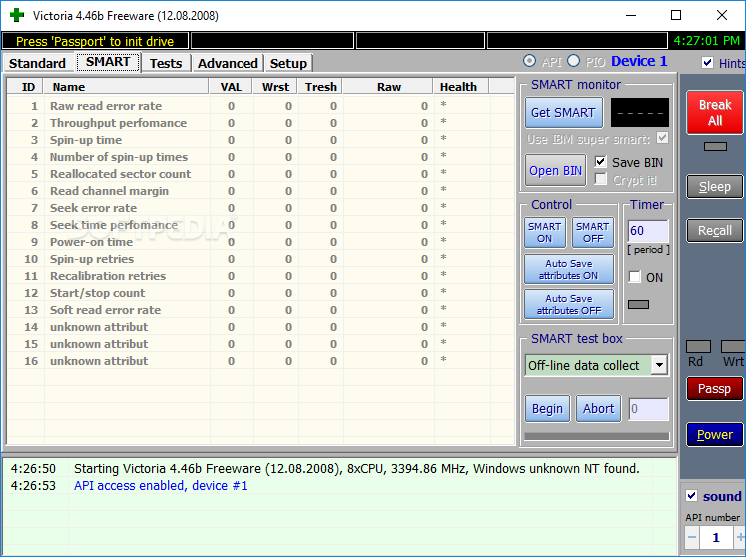Enable the Timer ON checkbox

coord(635,277)
